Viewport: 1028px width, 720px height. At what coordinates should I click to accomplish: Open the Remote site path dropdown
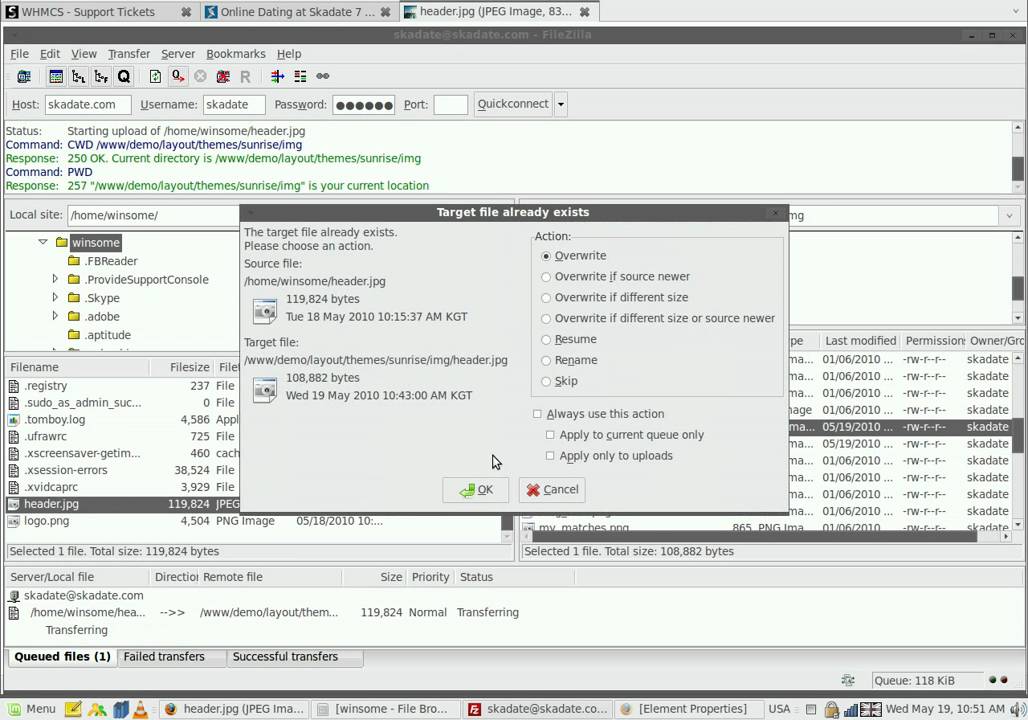click(x=1009, y=215)
